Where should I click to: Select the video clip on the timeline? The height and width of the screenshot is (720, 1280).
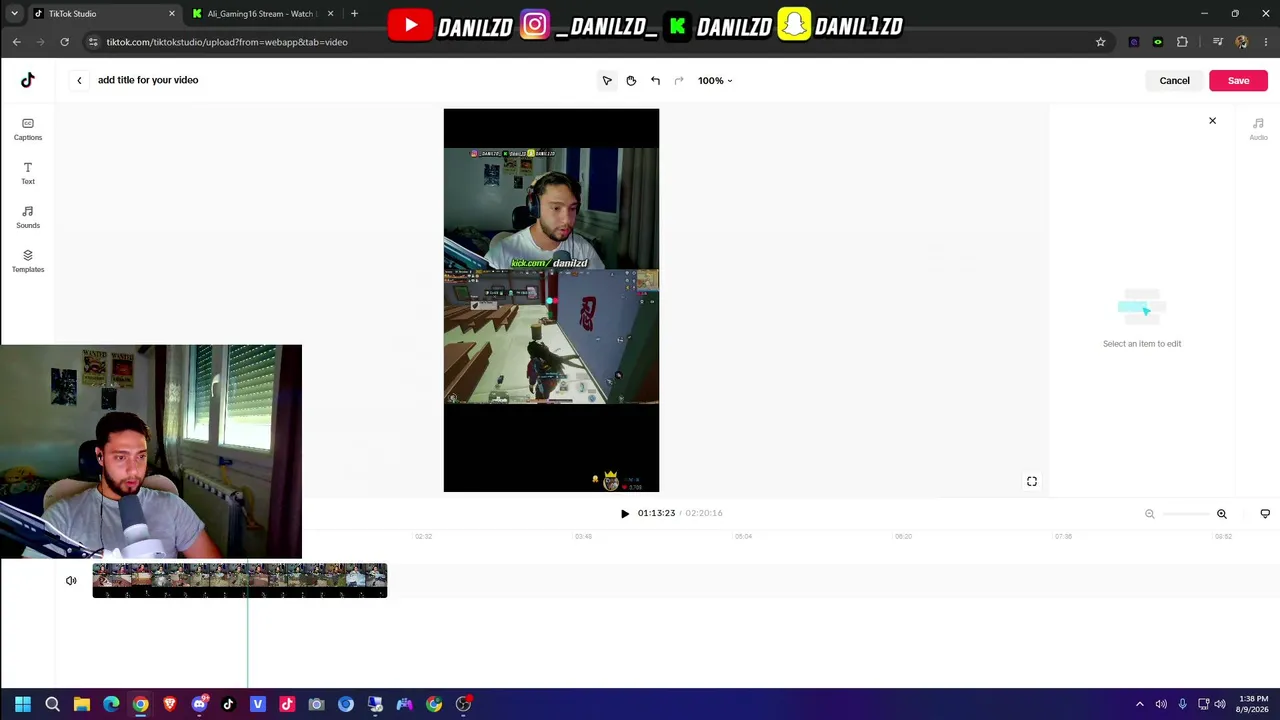[x=239, y=580]
